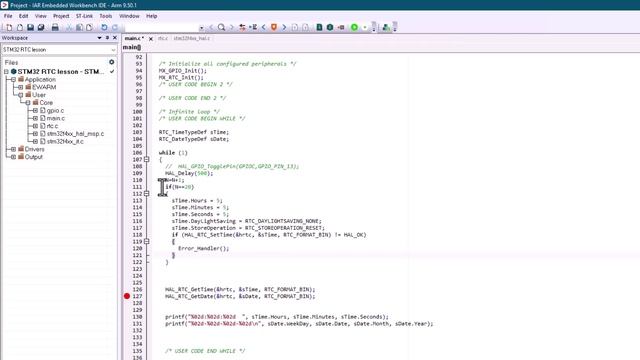The height and width of the screenshot is (360, 640).
Task: Open the ST-Link menu
Action: (x=84, y=16)
